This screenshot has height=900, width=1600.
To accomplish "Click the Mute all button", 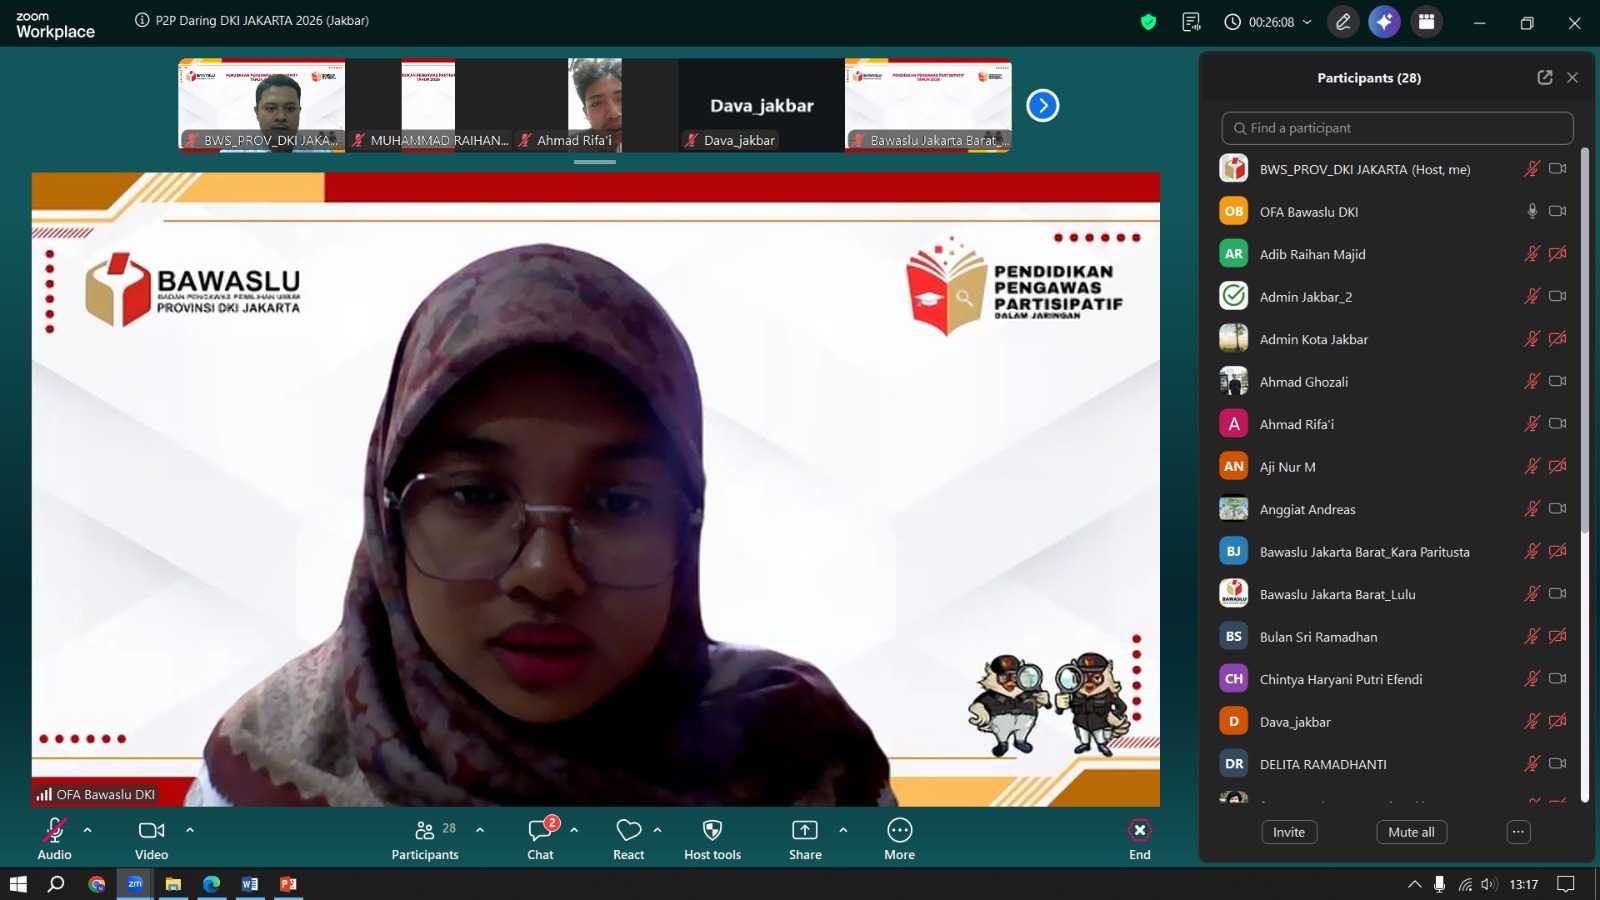I will point(1411,832).
